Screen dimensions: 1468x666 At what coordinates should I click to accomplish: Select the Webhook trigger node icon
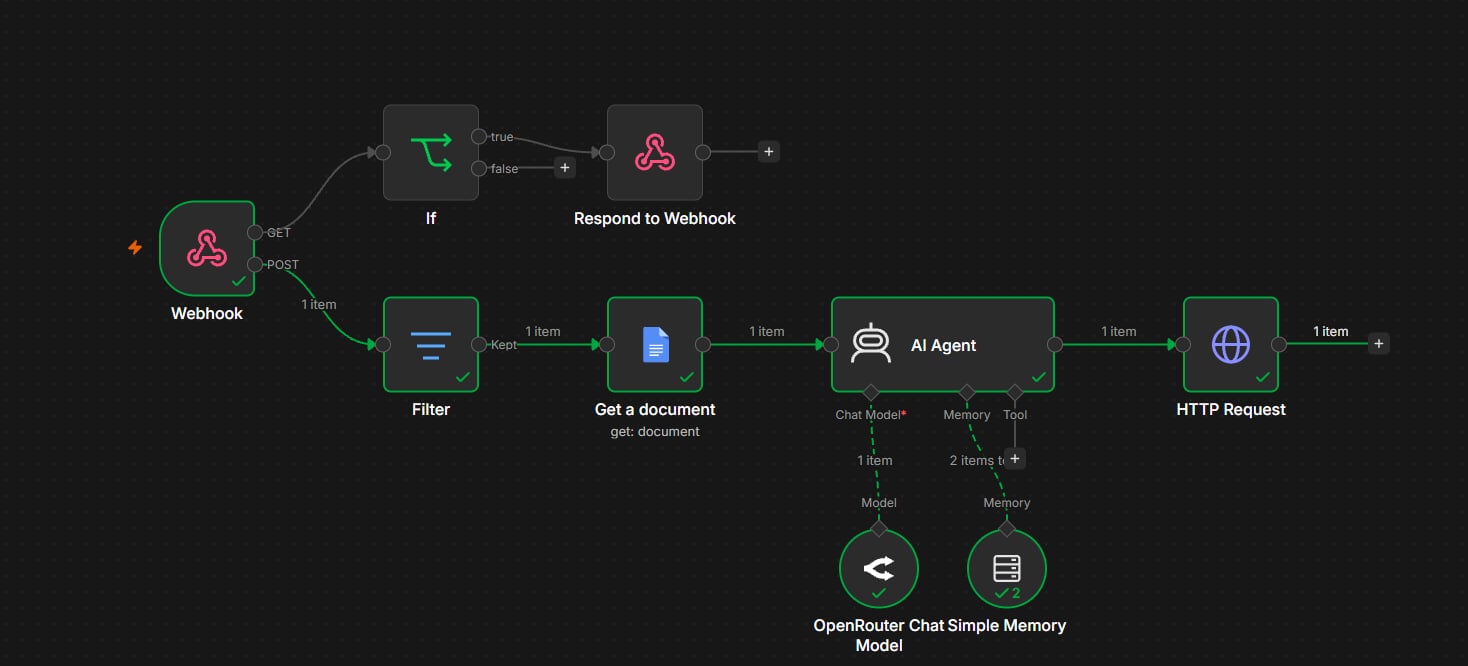pos(207,249)
